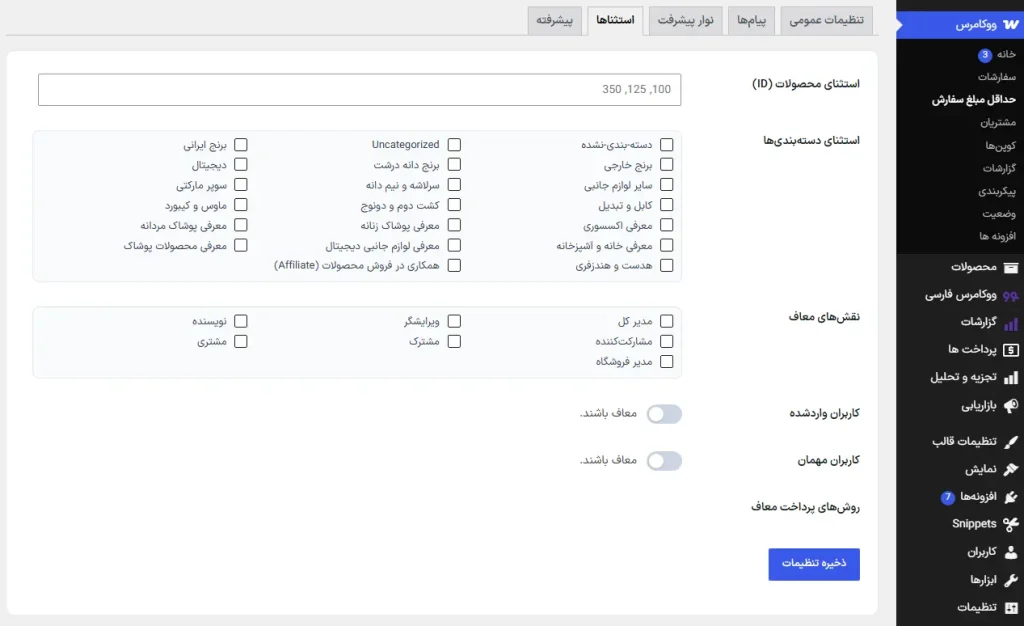
Task: Tick the مدیر فروشگاه role checkbox
Action: click(666, 362)
